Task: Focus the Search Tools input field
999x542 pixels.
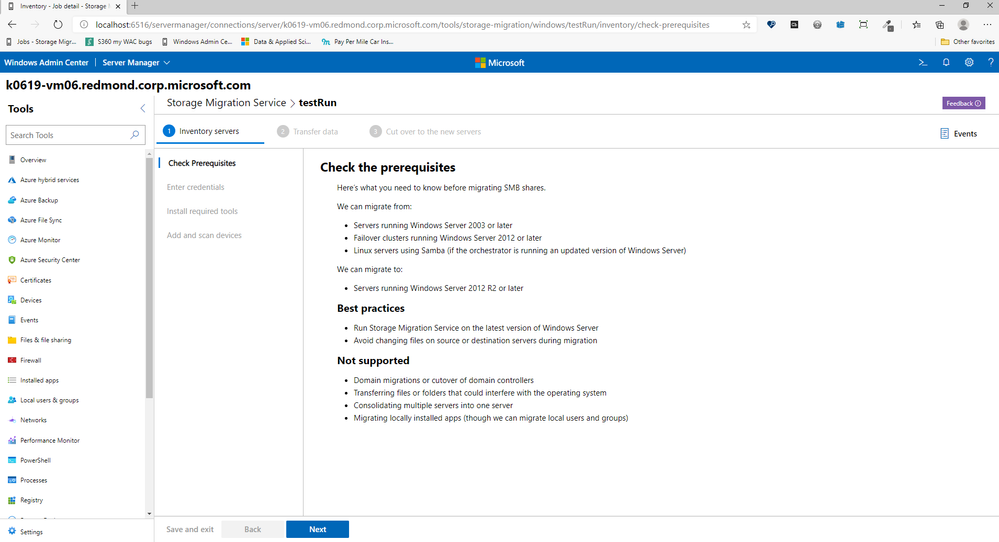Action: tap(75, 135)
